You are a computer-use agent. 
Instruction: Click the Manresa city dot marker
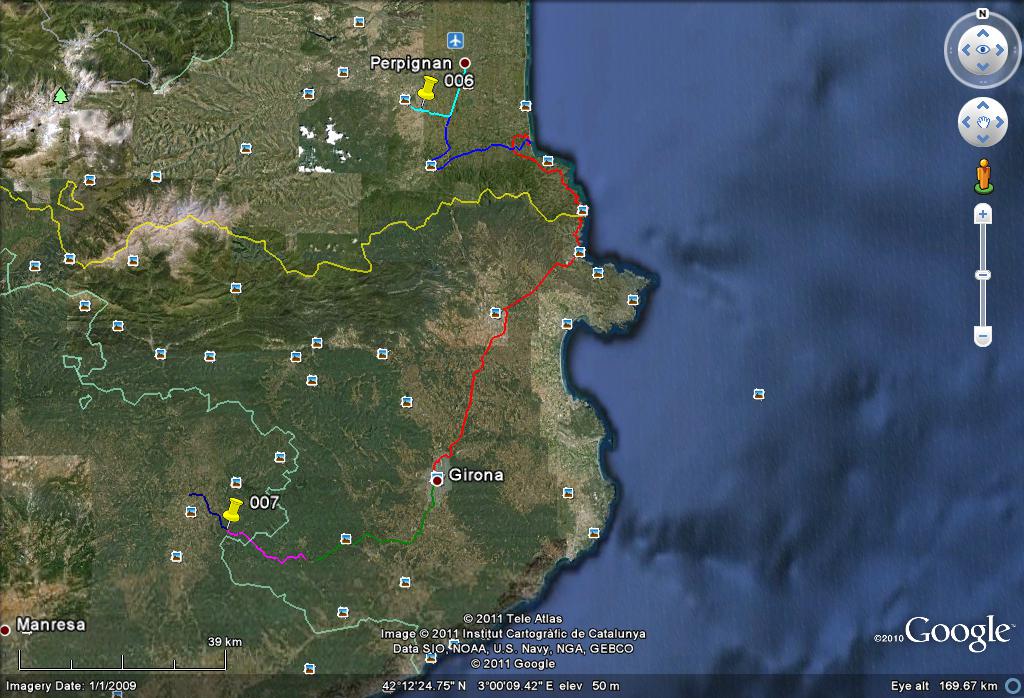click(5, 630)
